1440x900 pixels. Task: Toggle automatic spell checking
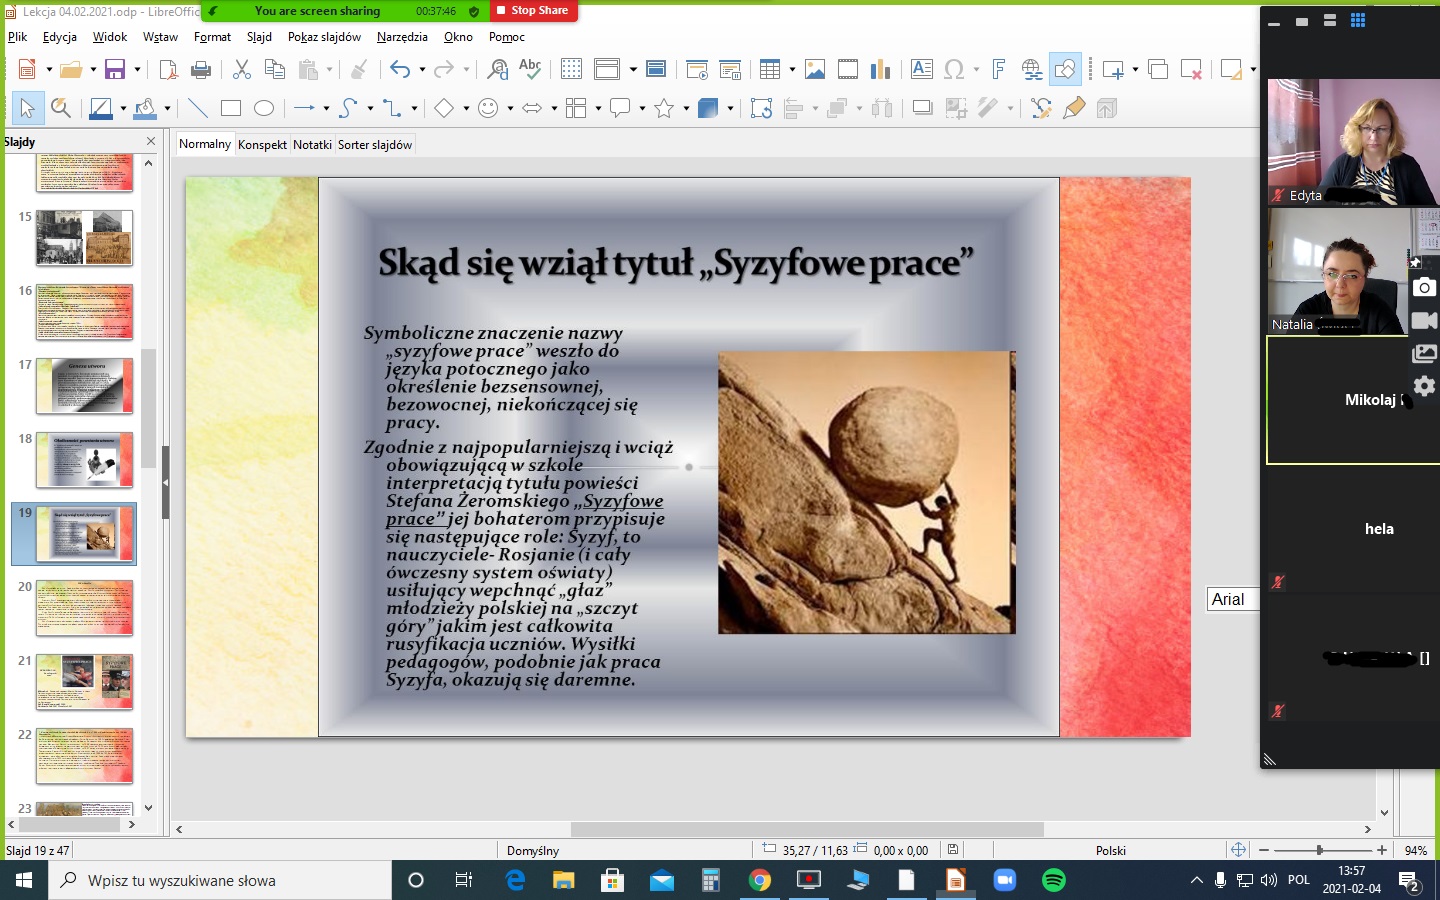pyautogui.click(x=530, y=69)
